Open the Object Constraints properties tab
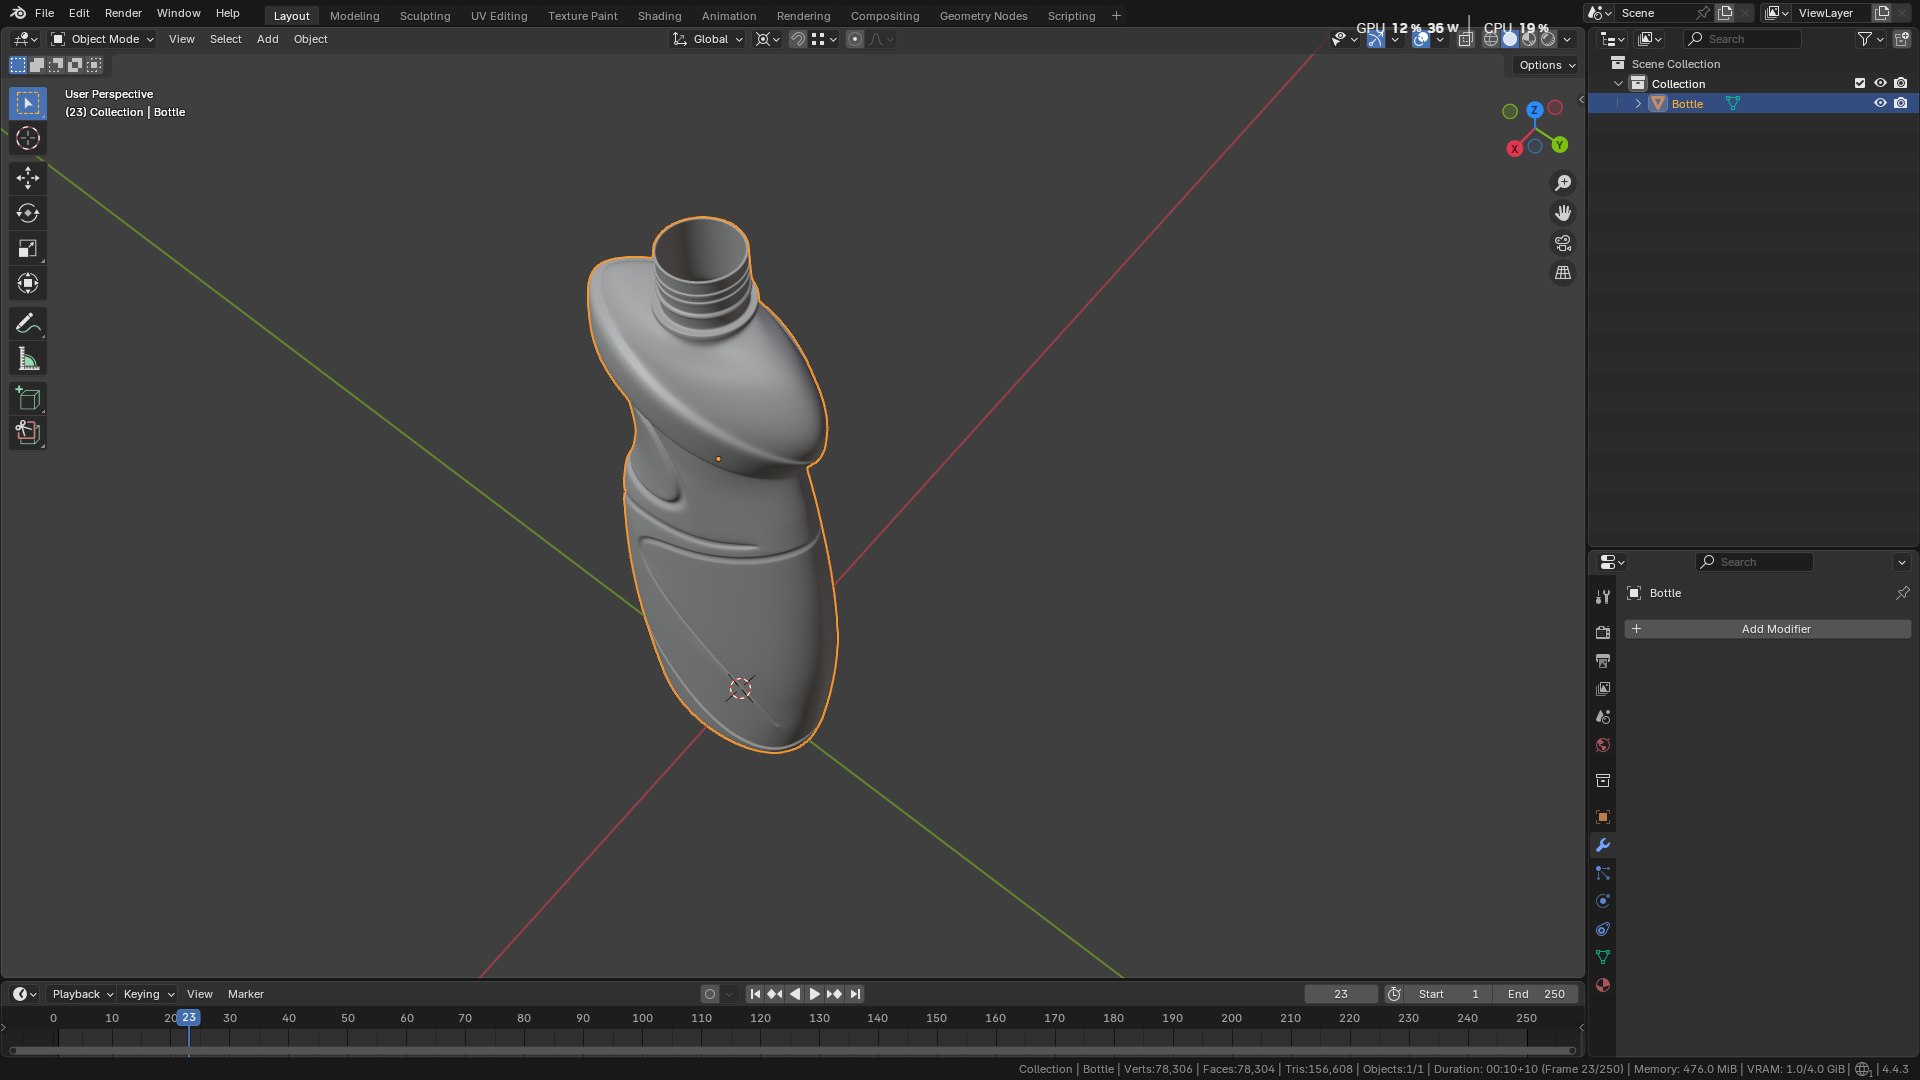The height and width of the screenshot is (1080, 1920). (x=1603, y=929)
